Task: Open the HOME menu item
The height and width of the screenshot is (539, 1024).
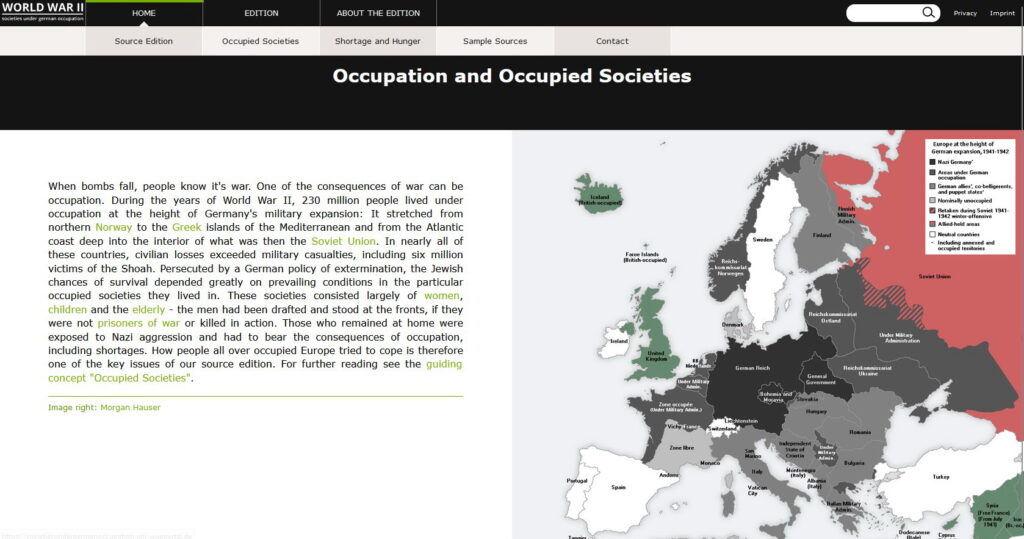Action: point(144,13)
